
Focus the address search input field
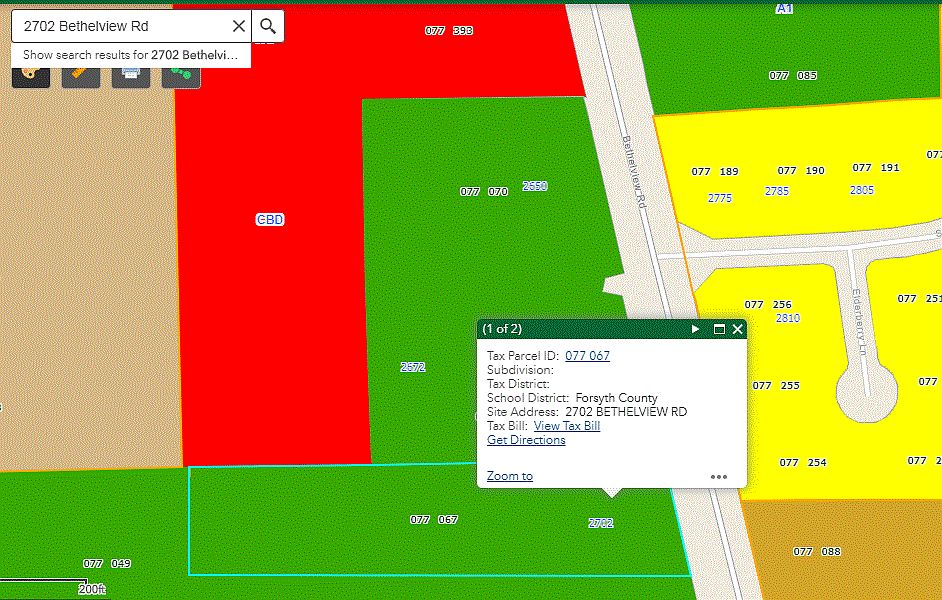pos(120,27)
